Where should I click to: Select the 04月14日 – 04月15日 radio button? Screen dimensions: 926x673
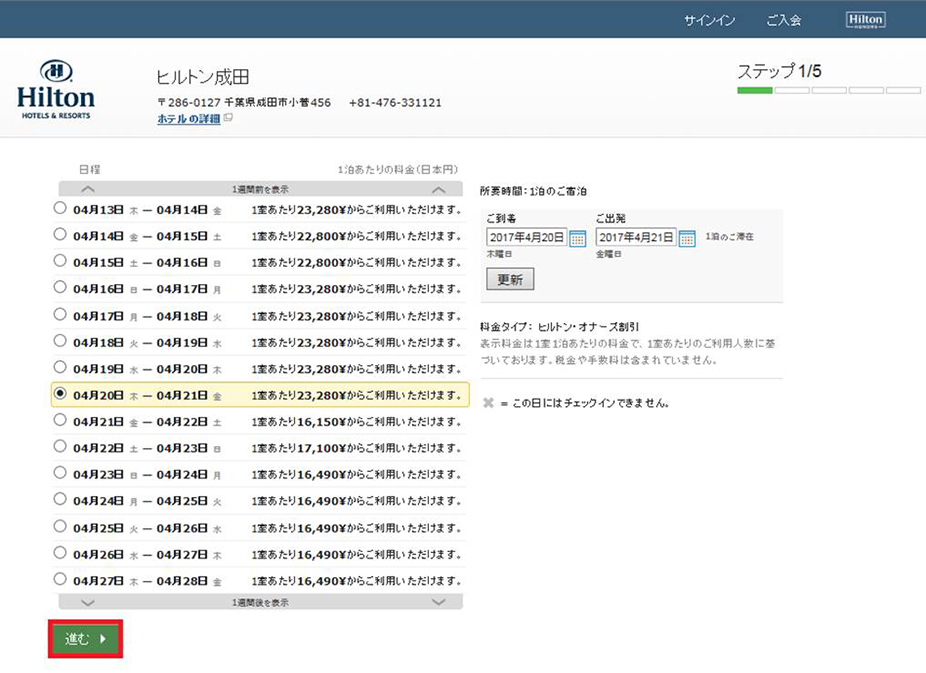tap(60, 234)
